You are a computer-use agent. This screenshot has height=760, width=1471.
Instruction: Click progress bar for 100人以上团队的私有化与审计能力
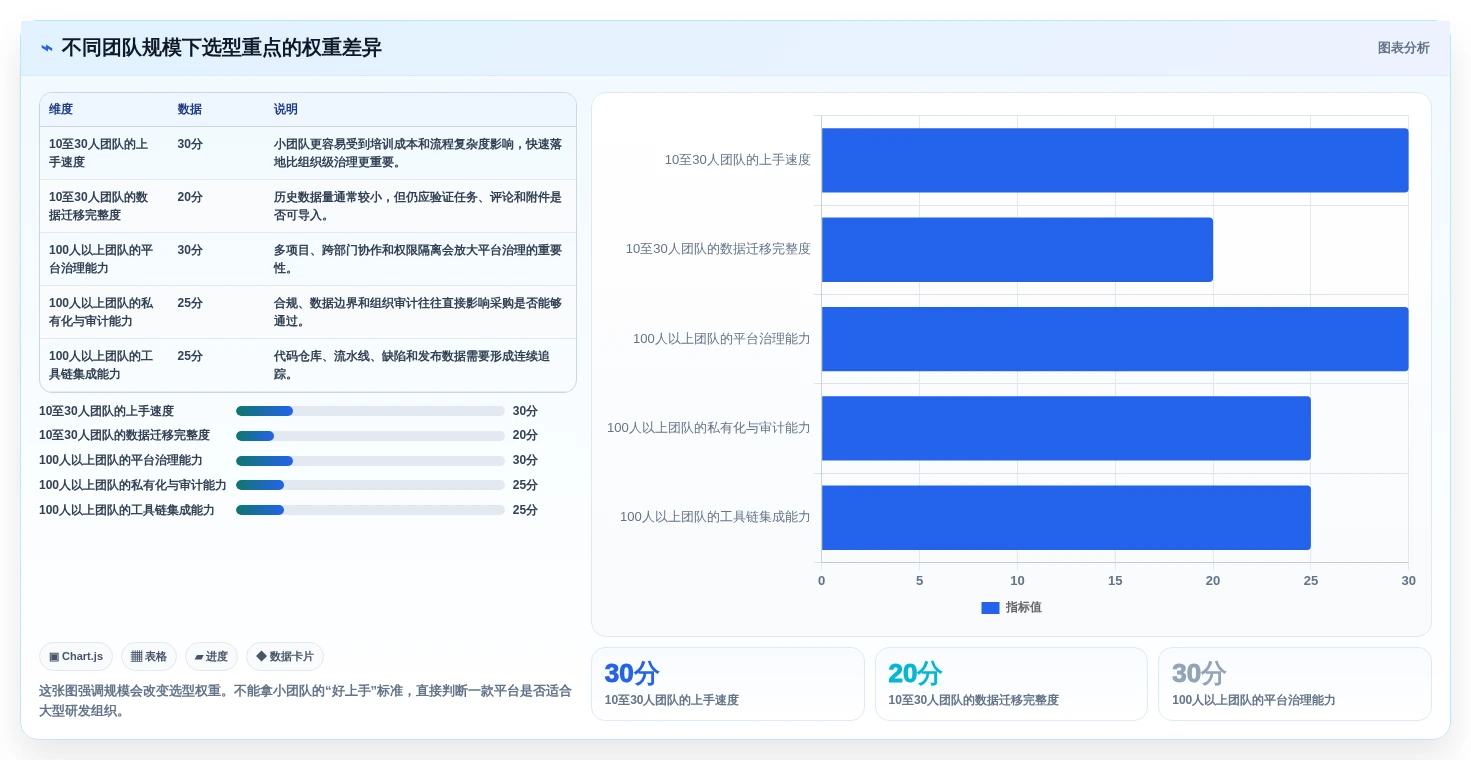(x=370, y=485)
